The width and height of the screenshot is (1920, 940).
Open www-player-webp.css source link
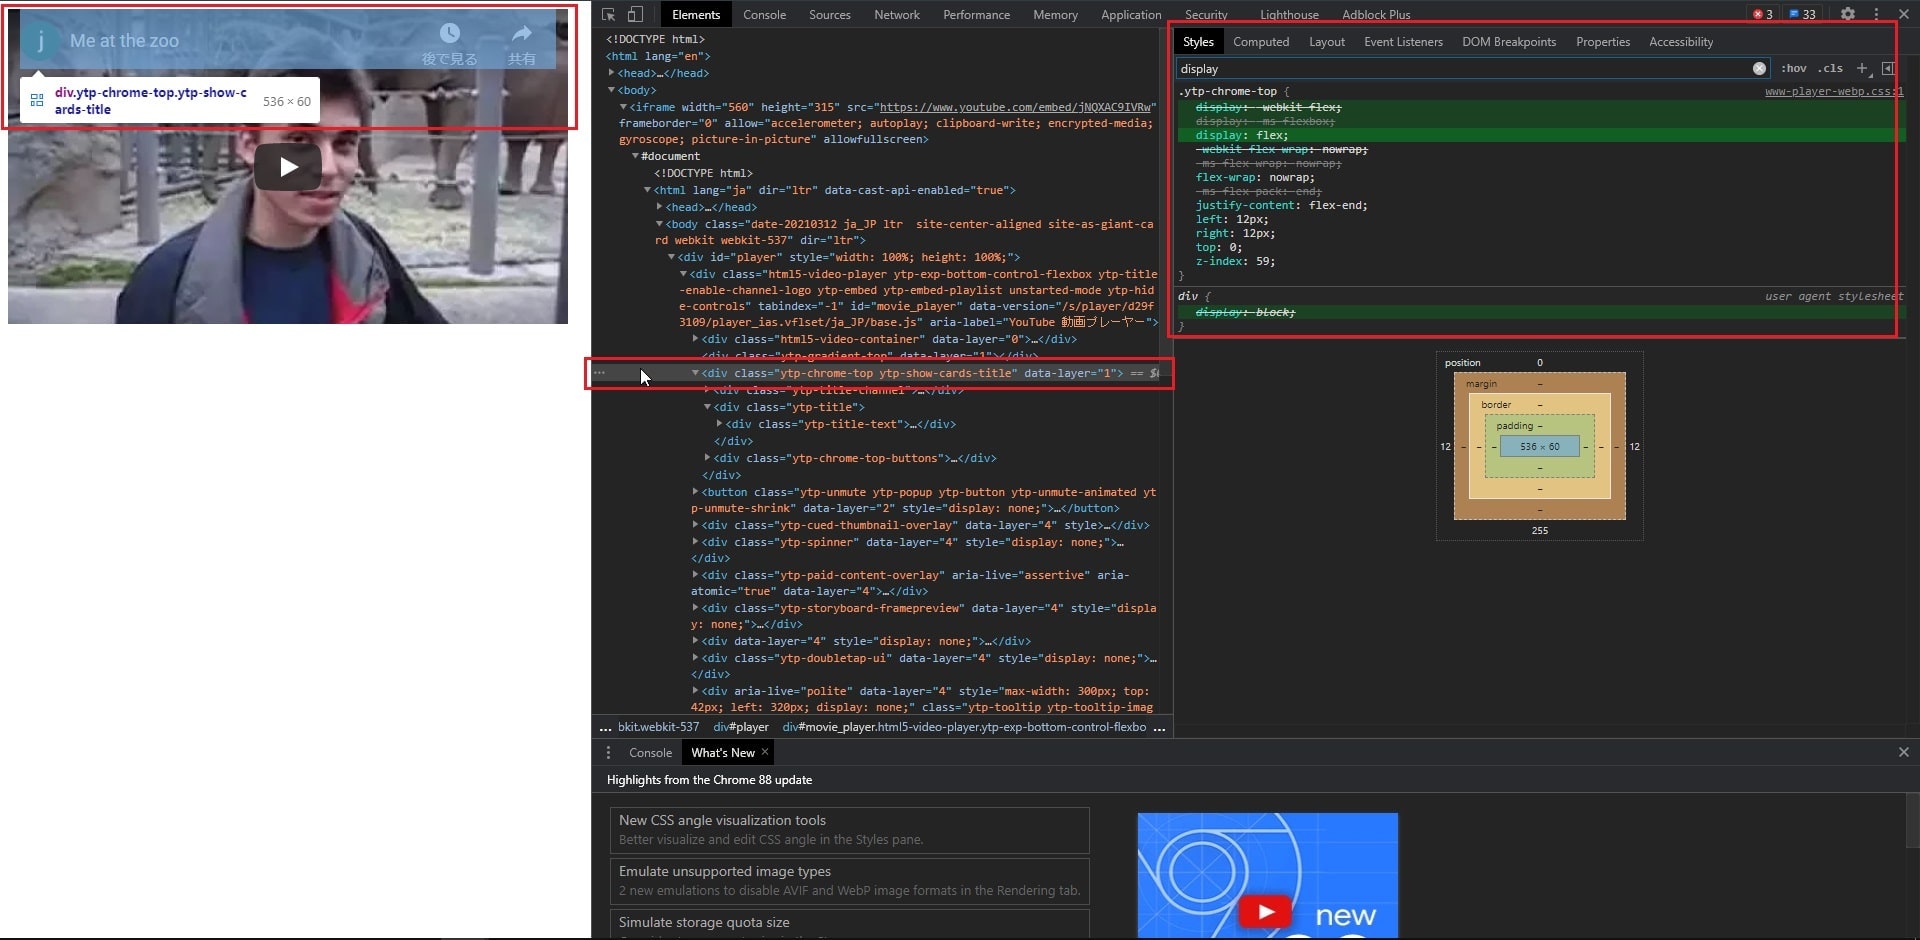point(1834,91)
